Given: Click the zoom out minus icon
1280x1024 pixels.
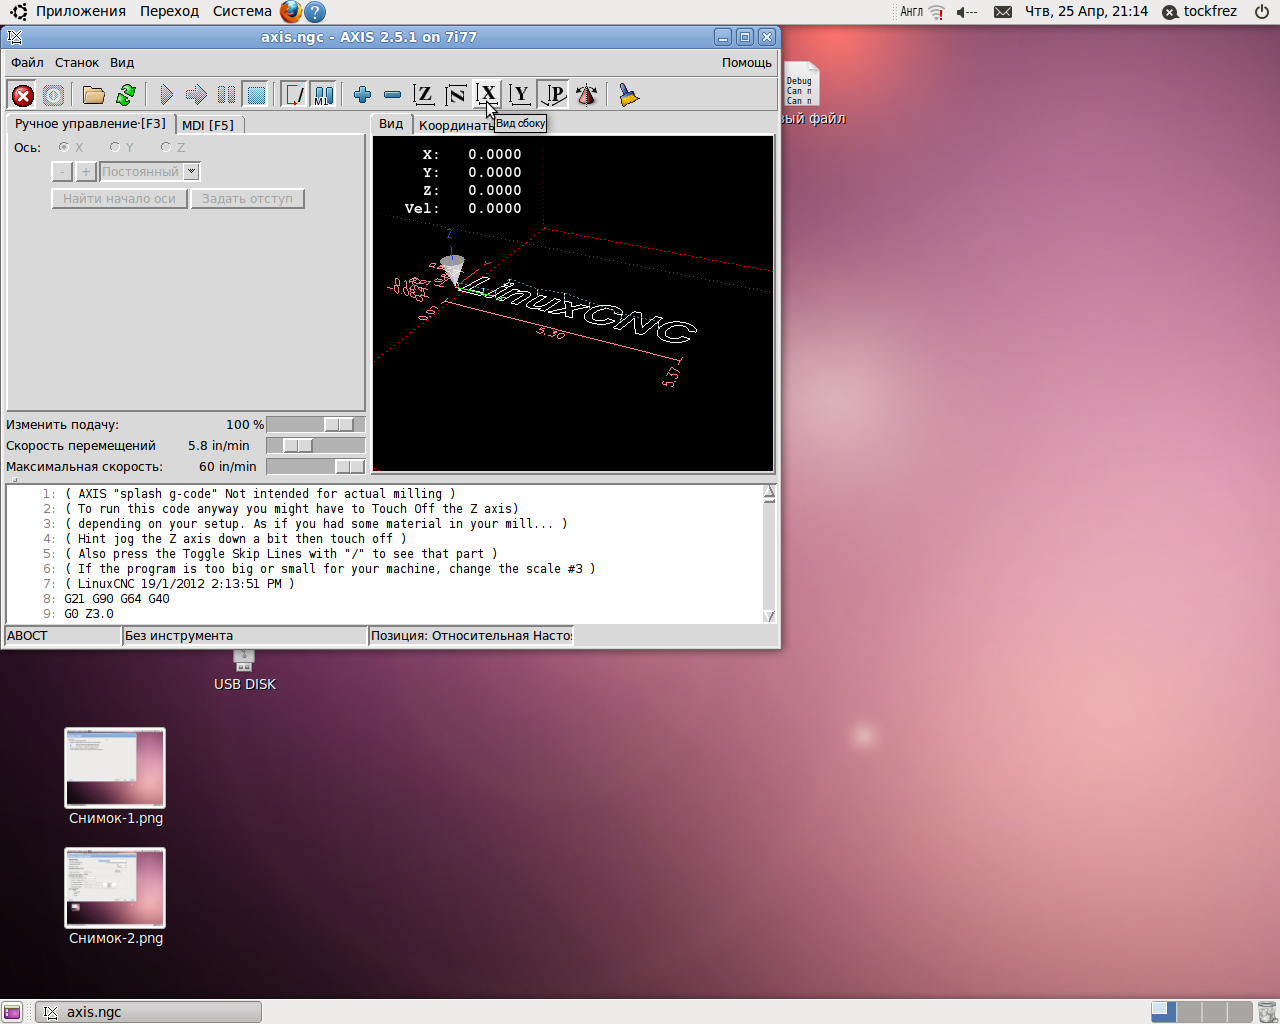Looking at the screenshot, I should coord(392,95).
